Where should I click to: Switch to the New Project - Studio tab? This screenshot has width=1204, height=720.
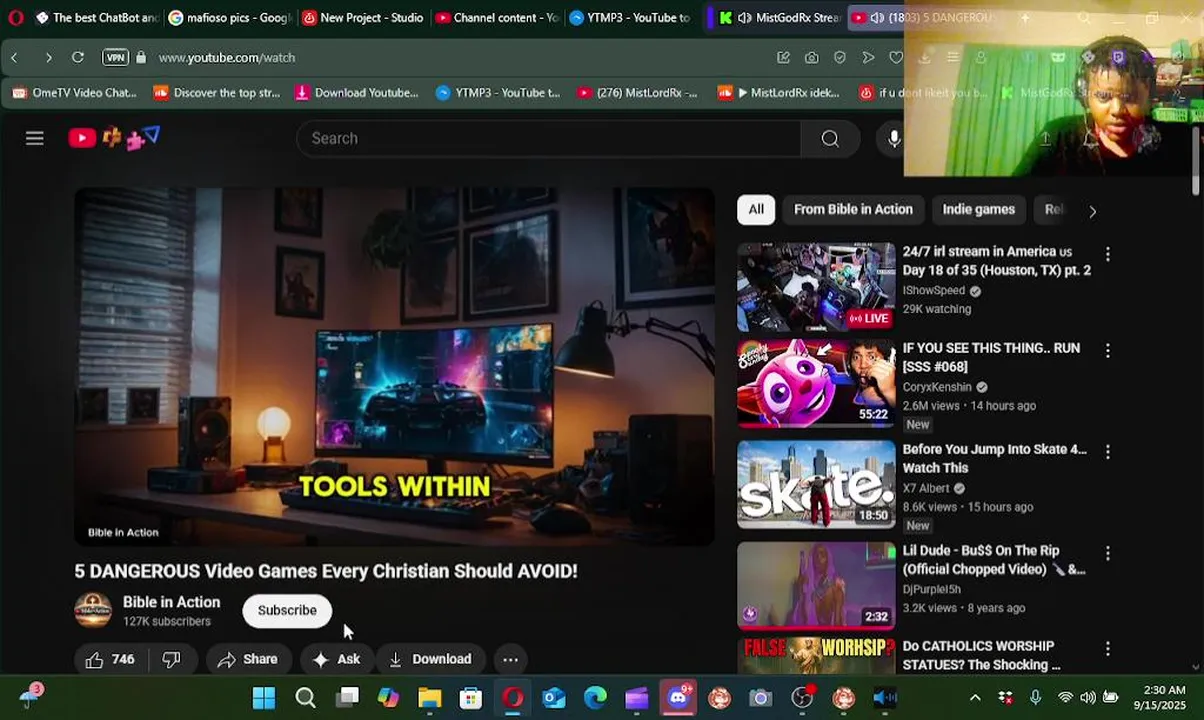coord(363,17)
